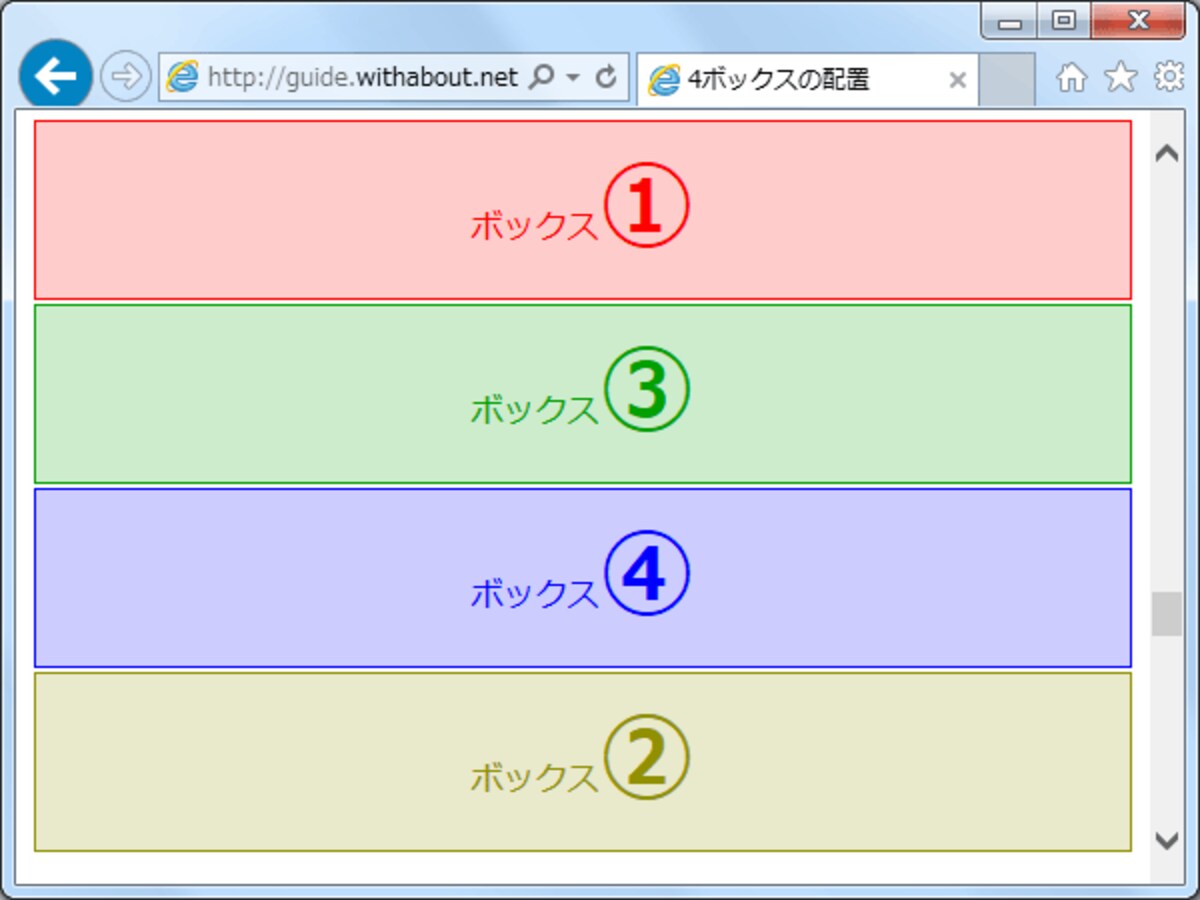
Task: Click the search magnifier in address bar
Action: click(x=540, y=78)
